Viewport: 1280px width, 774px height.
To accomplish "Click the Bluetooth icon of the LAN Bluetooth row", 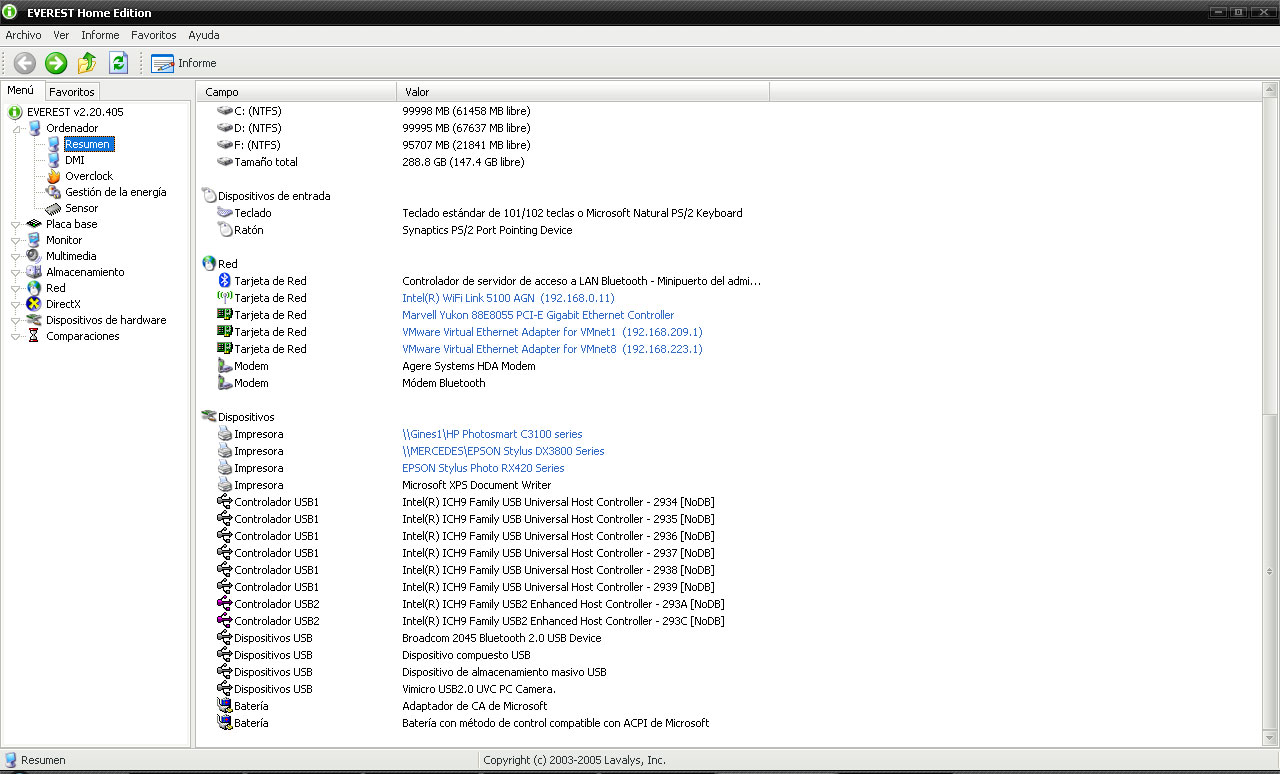I will 225,281.
